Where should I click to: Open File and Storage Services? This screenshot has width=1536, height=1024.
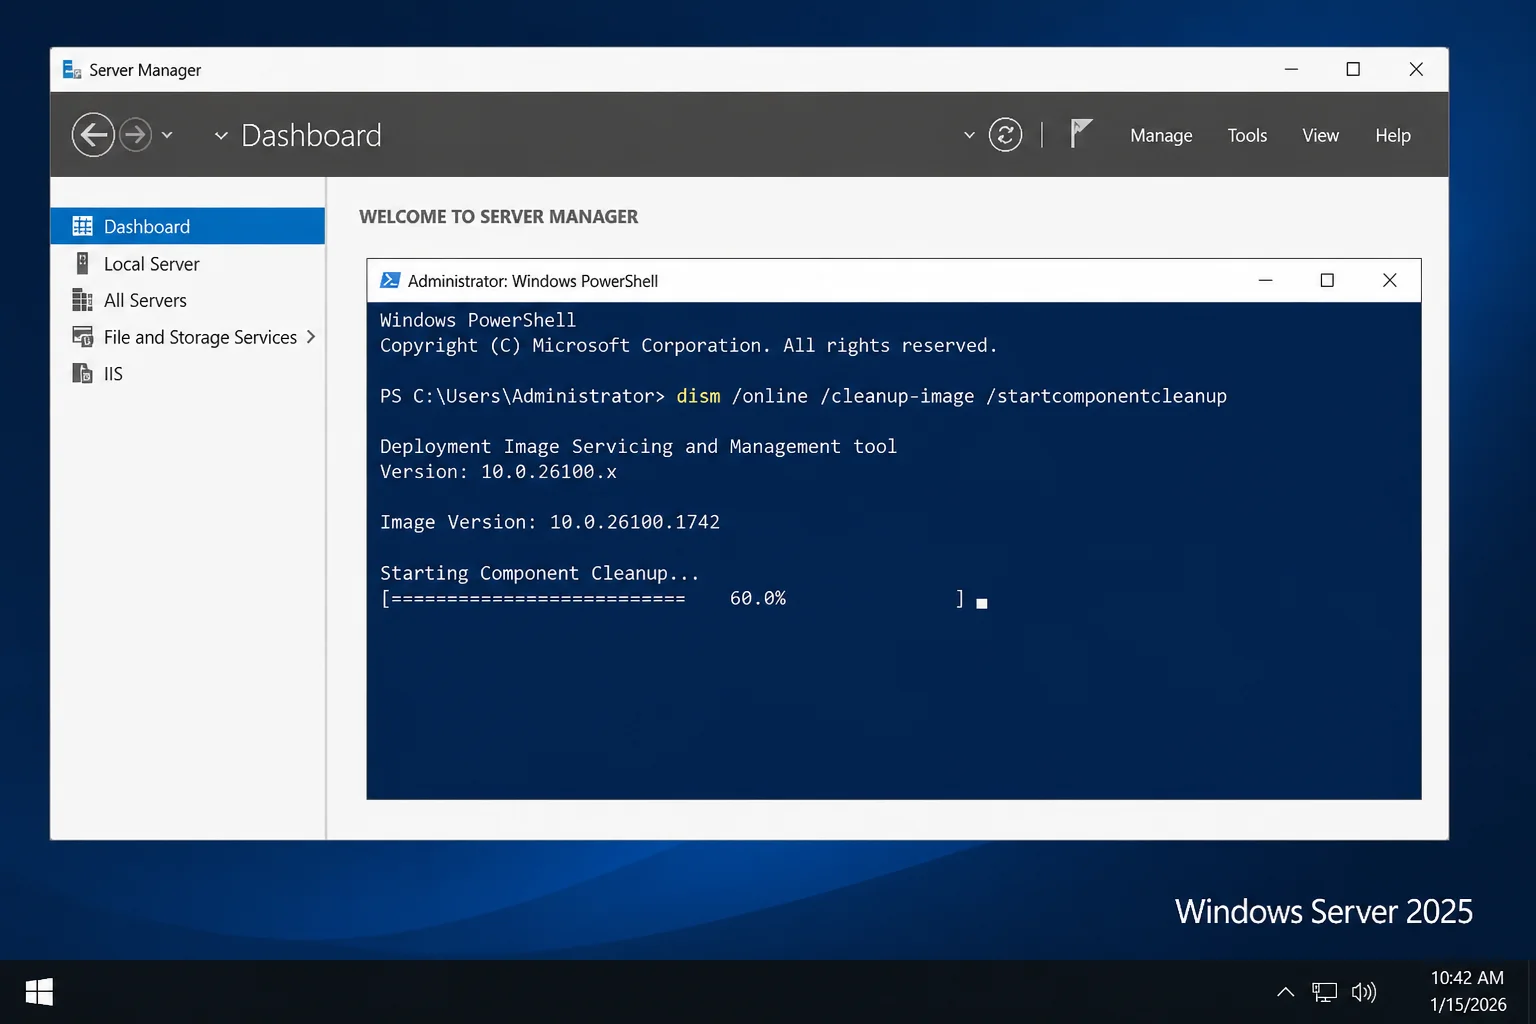(x=188, y=337)
